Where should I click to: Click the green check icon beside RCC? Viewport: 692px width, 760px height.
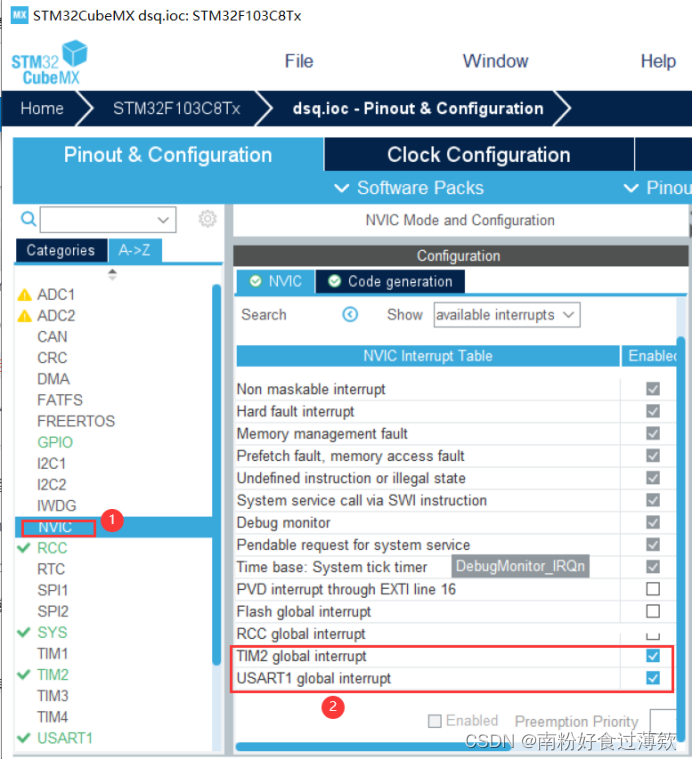point(24,548)
